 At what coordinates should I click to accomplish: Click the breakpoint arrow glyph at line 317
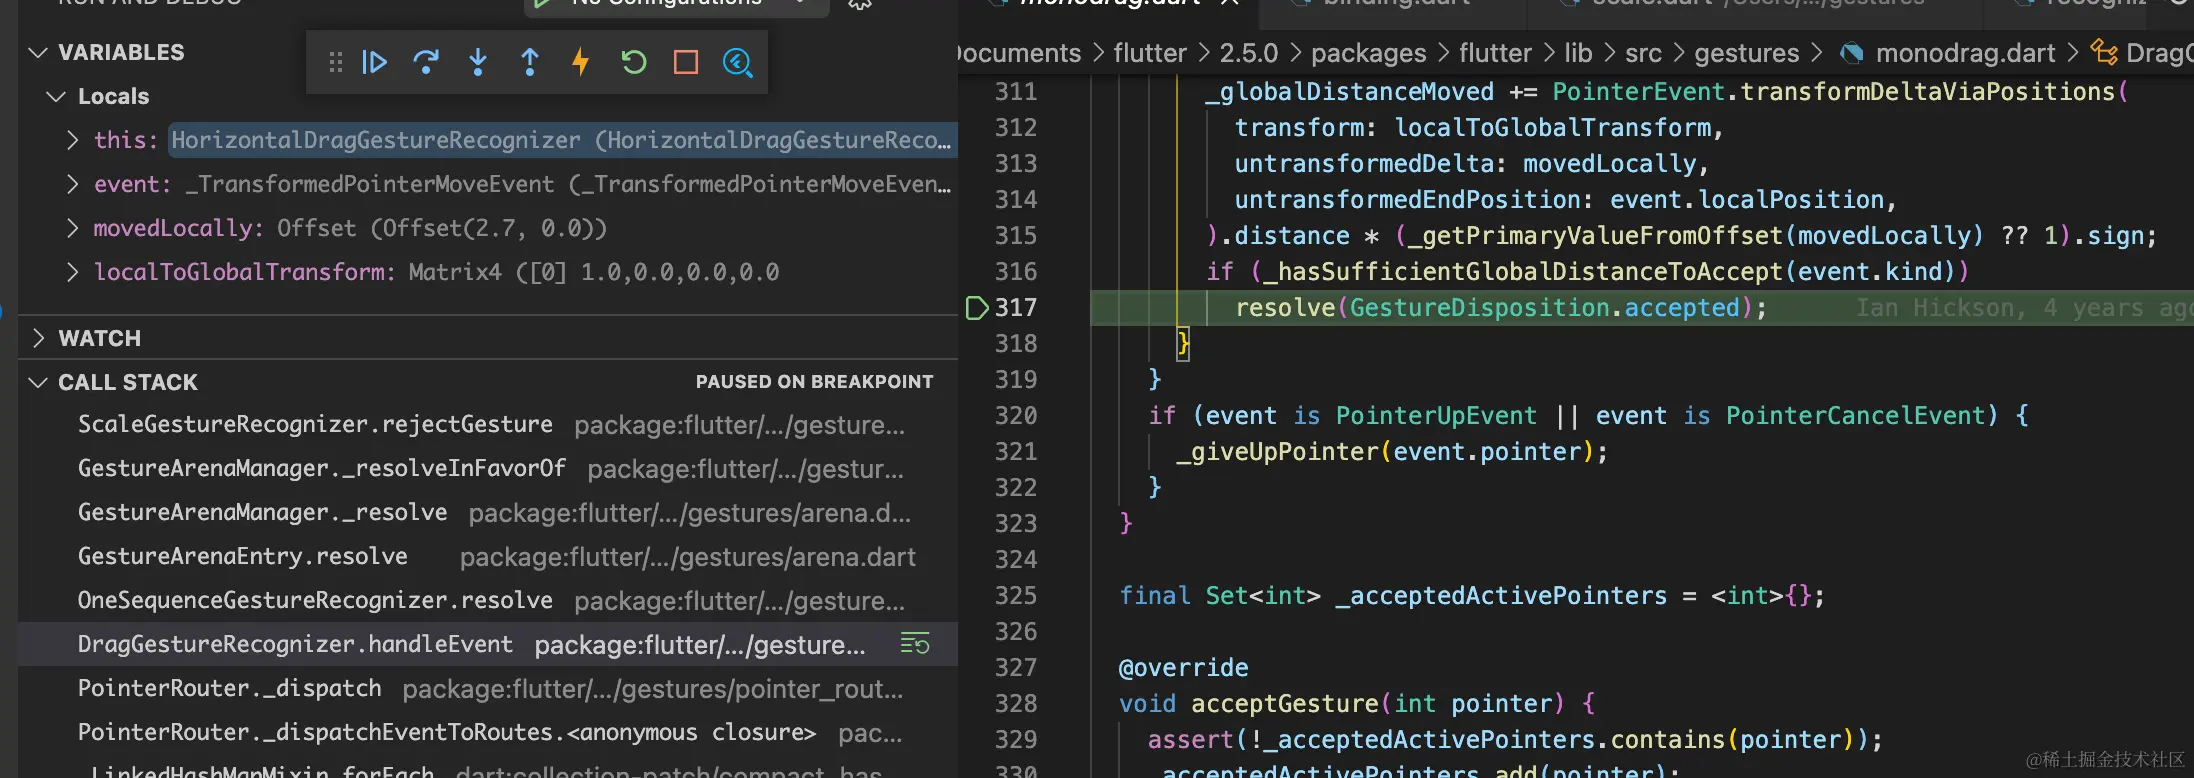[x=977, y=308]
